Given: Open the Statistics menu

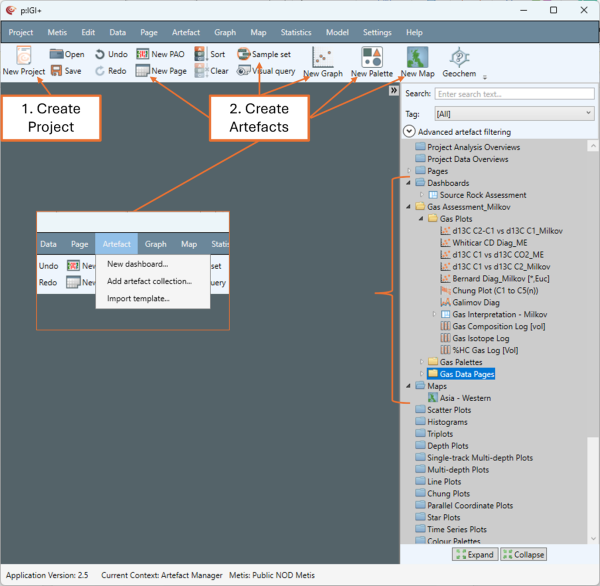Looking at the screenshot, I should 295,32.
